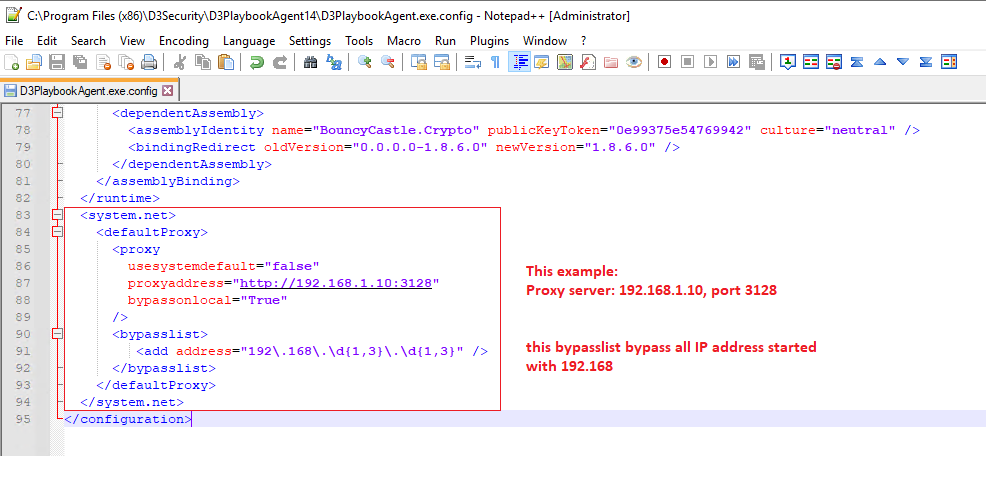Toggle show all characters pilcrow icon

[x=495, y=62]
